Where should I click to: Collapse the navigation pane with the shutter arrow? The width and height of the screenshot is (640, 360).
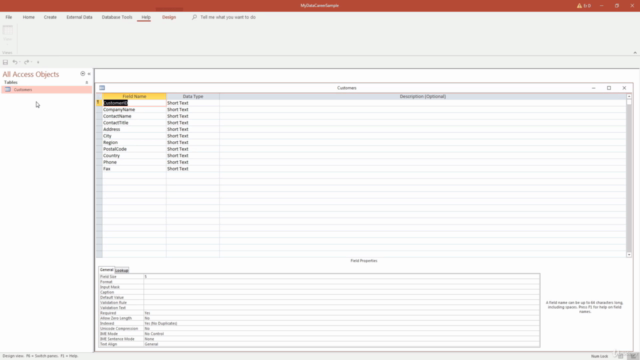pyautogui.click(x=89, y=74)
